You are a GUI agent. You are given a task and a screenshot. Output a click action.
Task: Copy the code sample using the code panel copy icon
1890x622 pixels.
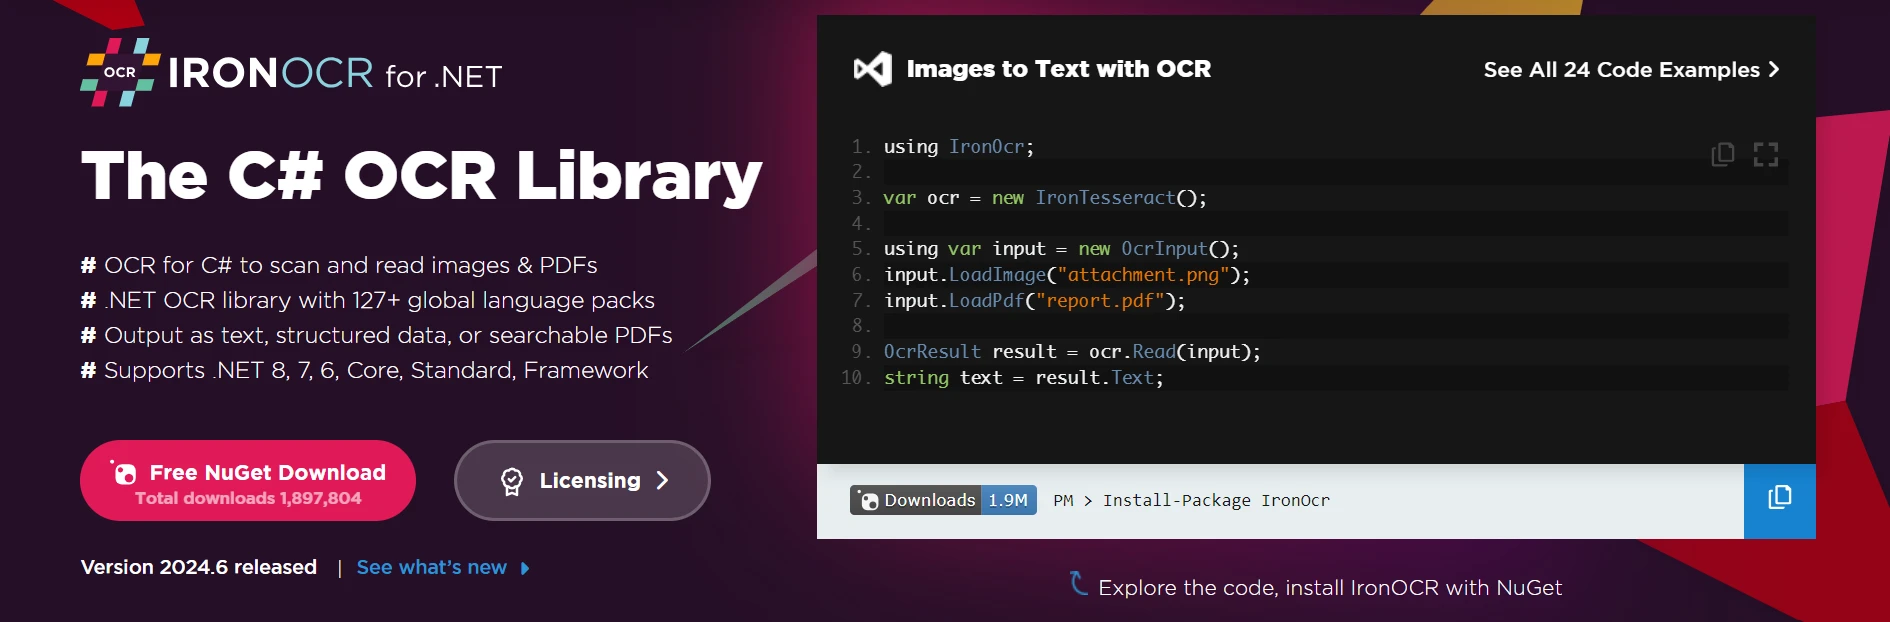1722,154
